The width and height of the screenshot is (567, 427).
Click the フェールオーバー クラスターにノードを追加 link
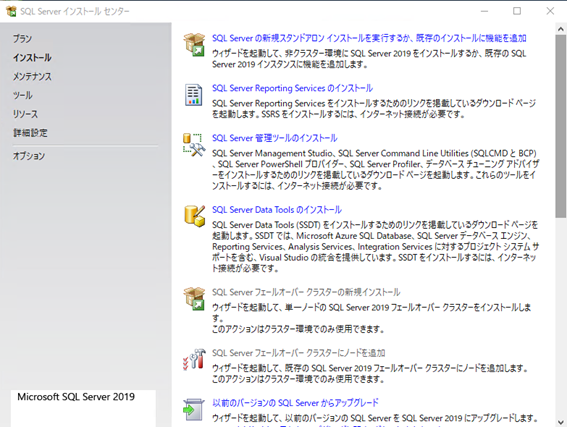pyautogui.click(x=298, y=353)
